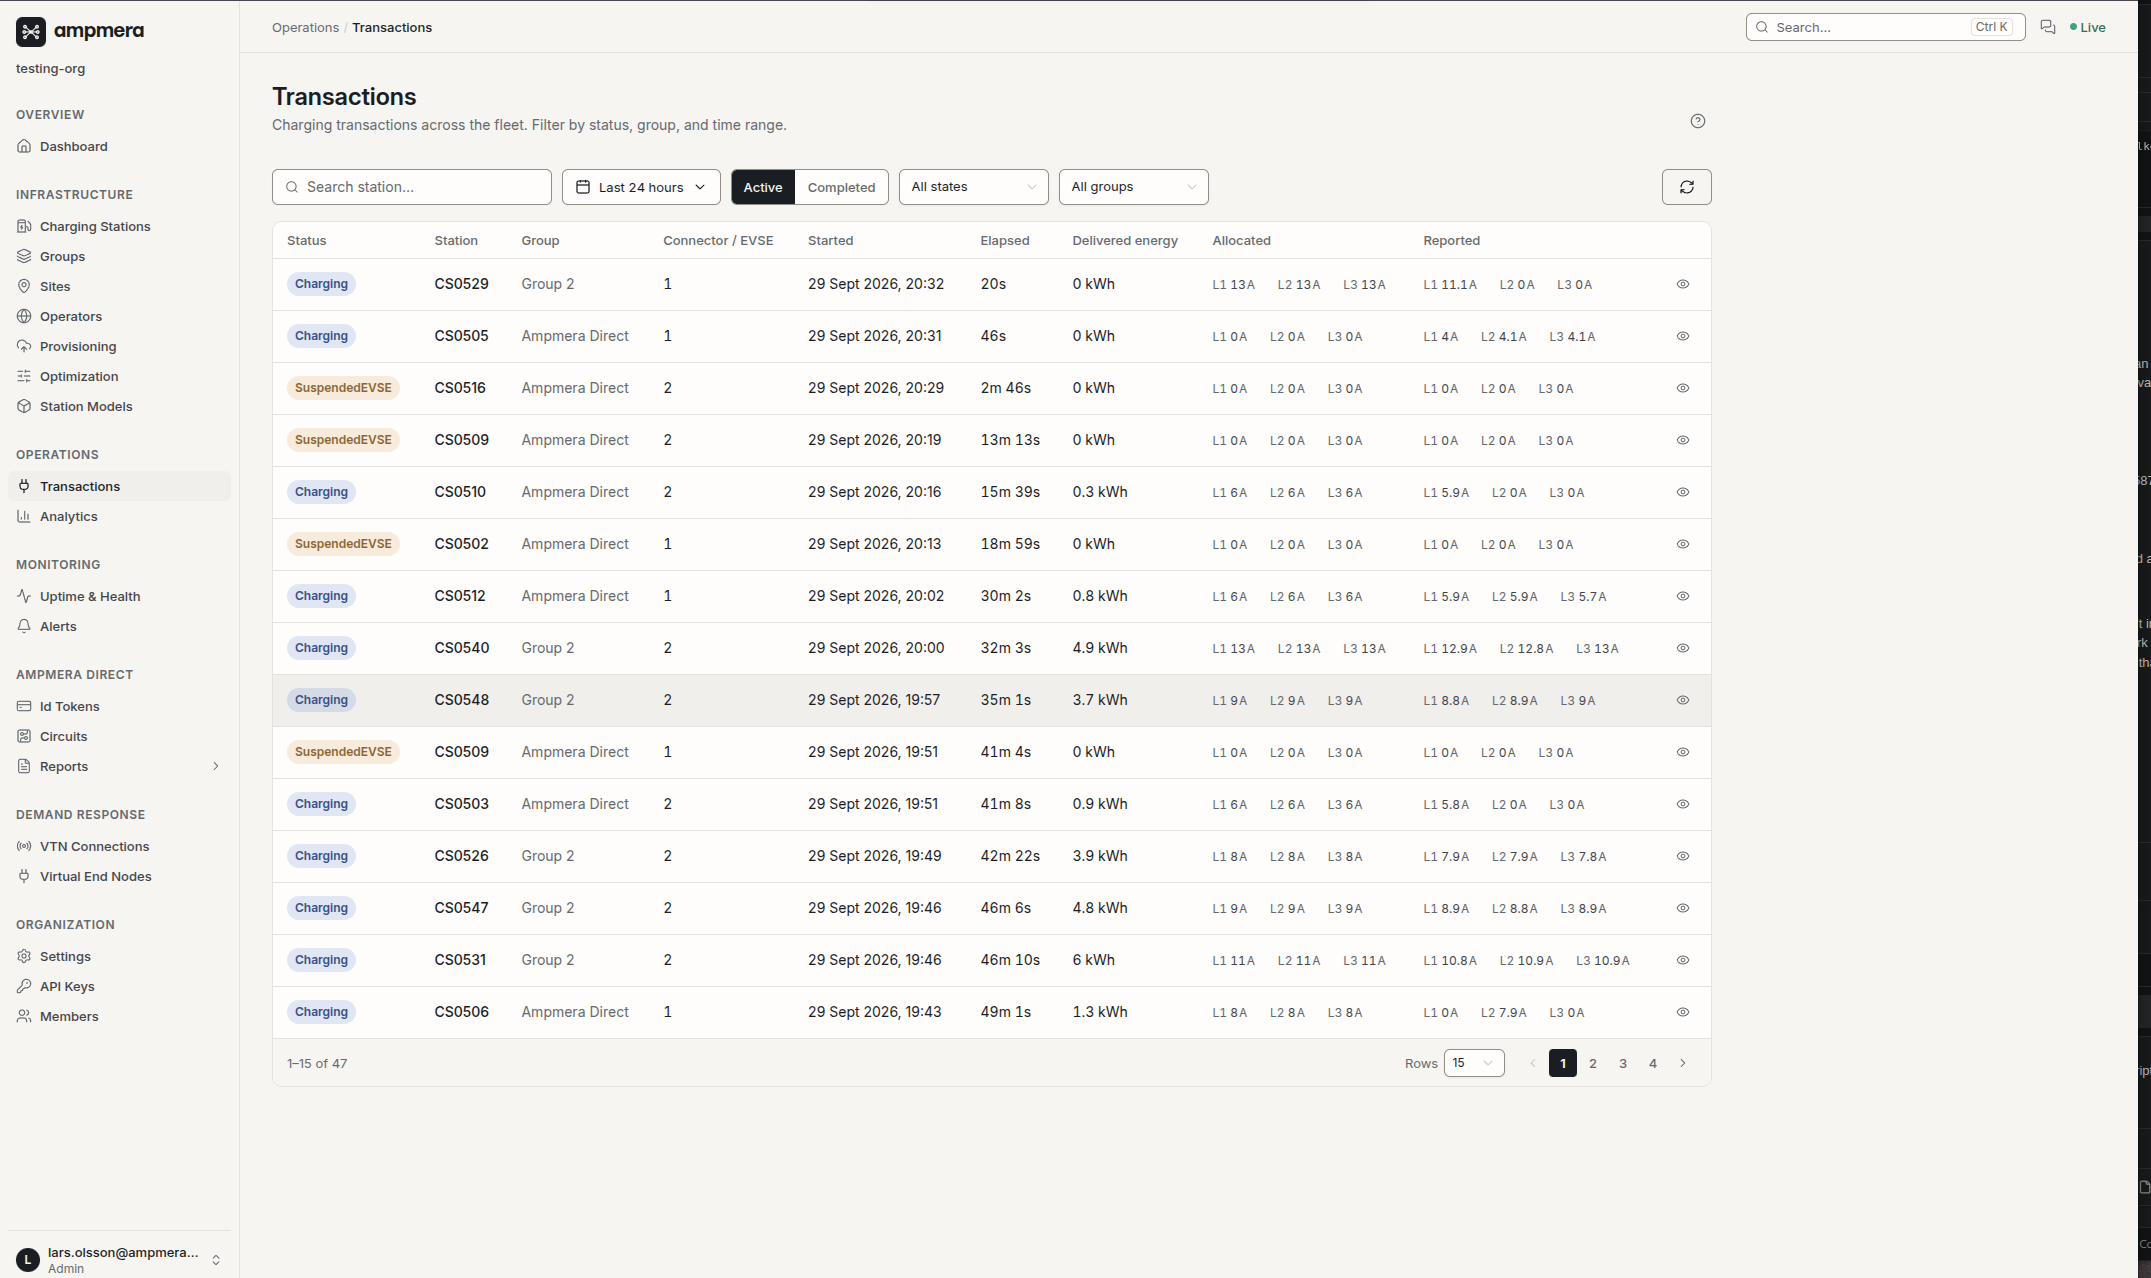Open the Last 24 hours time range dropdown
This screenshot has height=1278, width=2151.
(641, 187)
